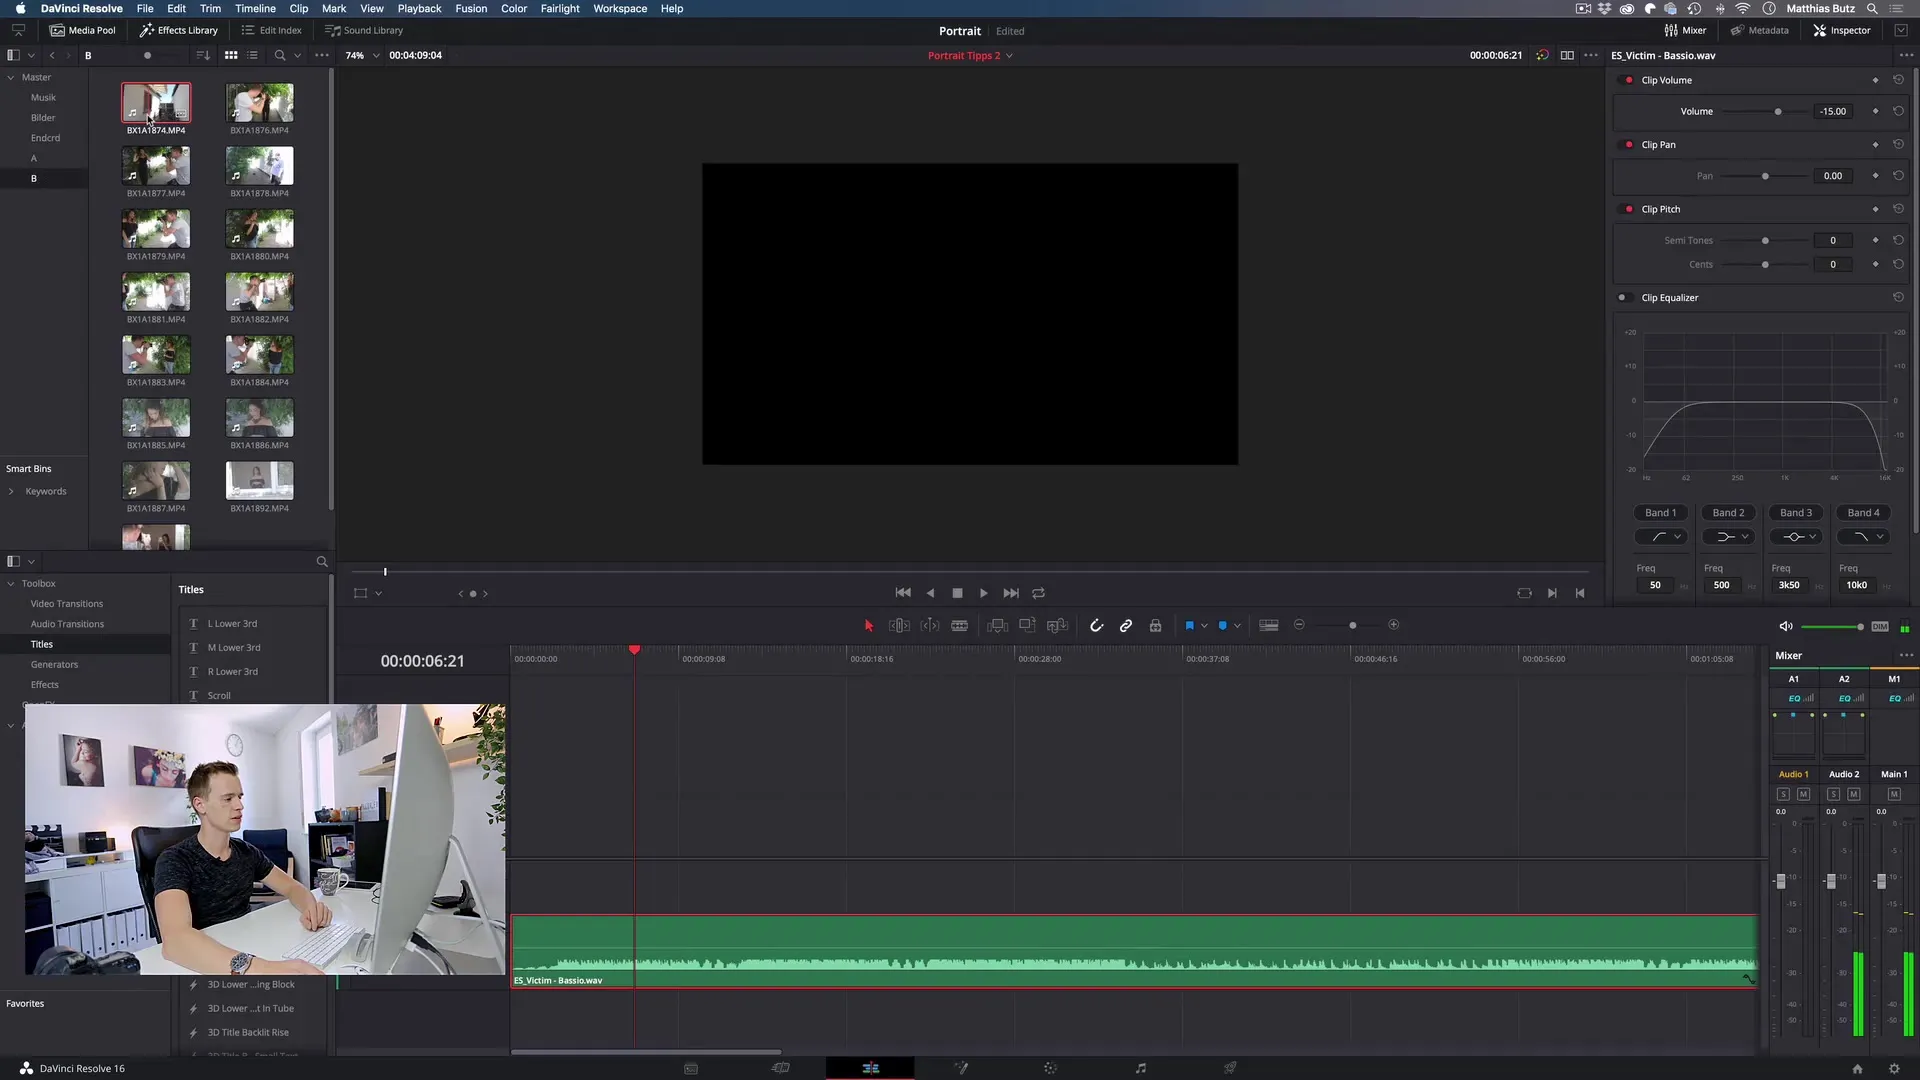This screenshot has height=1080, width=1920.
Task: Open marker color dropdown arrow
Action: pyautogui.click(x=1237, y=626)
